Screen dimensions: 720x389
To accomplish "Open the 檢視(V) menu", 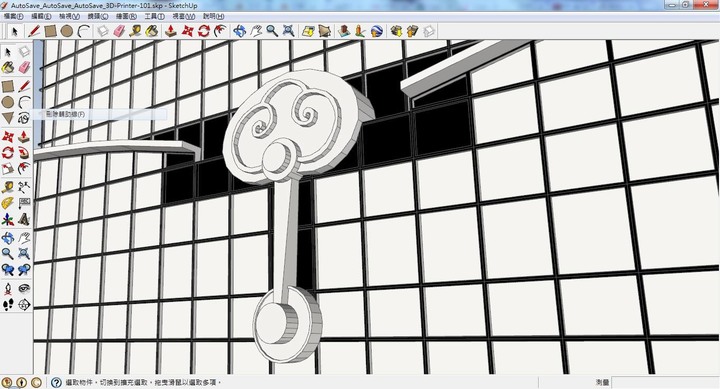I will 69,17.
